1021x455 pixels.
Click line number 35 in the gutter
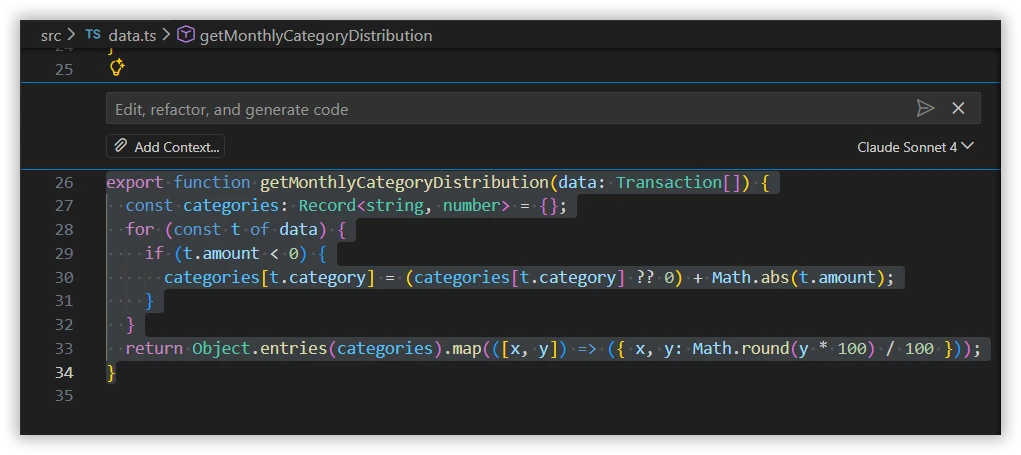64,395
